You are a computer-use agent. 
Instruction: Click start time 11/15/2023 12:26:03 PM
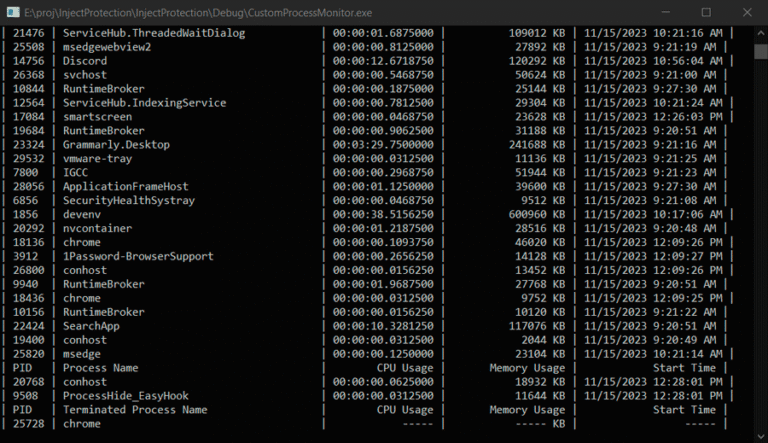coord(653,117)
